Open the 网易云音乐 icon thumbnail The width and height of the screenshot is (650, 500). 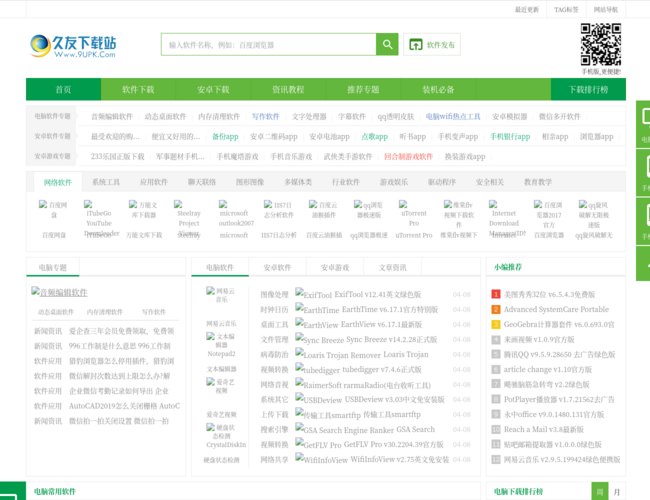pos(221,295)
